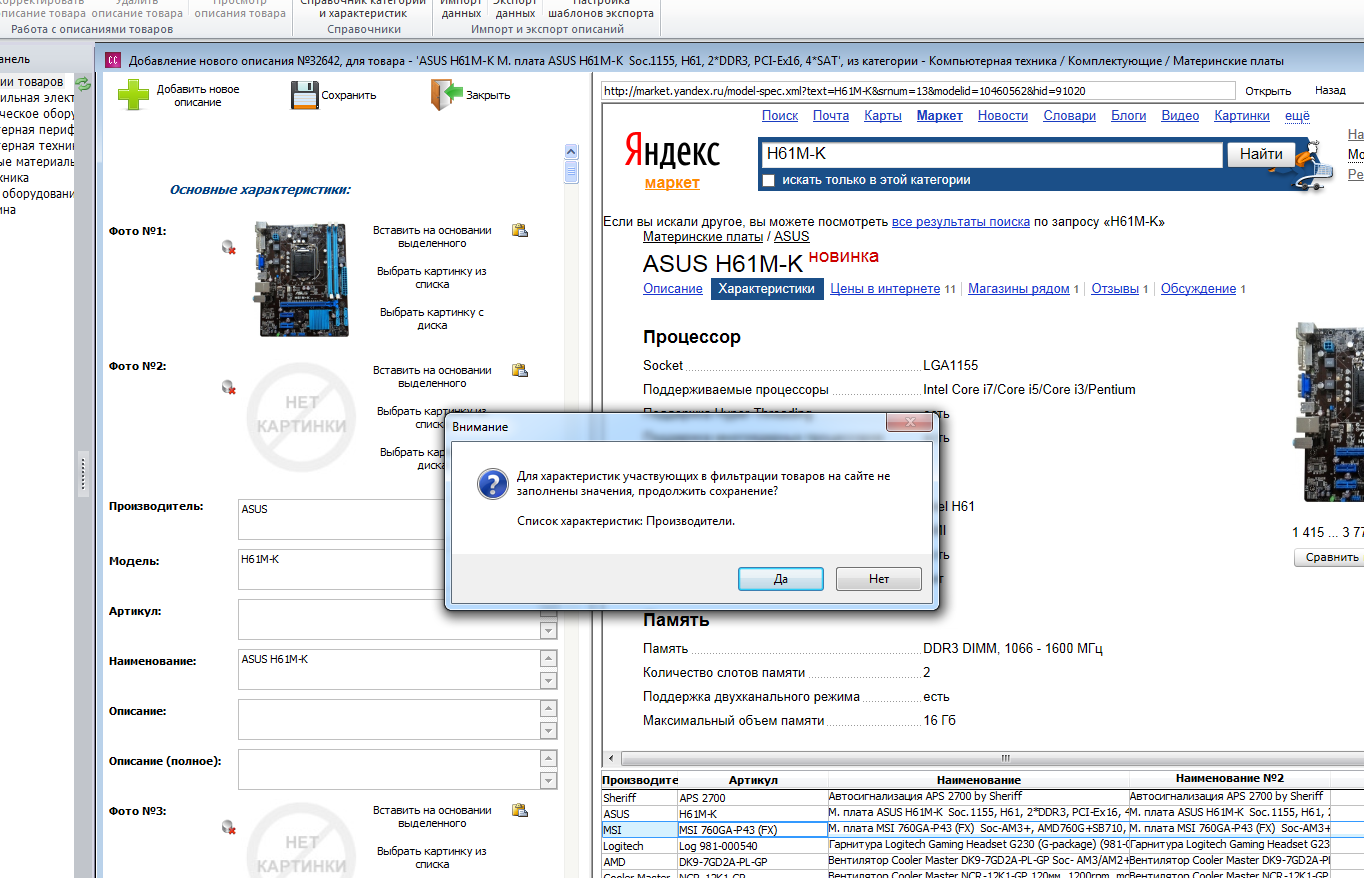Click the Yandex search input with H61M-K
1364x878 pixels.
(991, 155)
